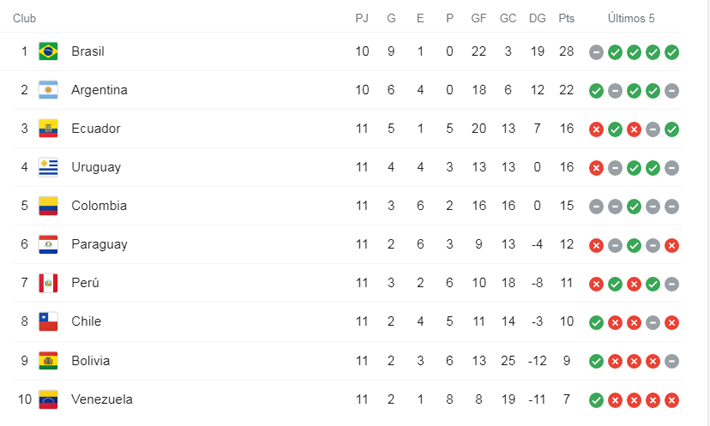The height and width of the screenshot is (426, 710).
Task: Click the Perú flag icon
Action: 48,283
